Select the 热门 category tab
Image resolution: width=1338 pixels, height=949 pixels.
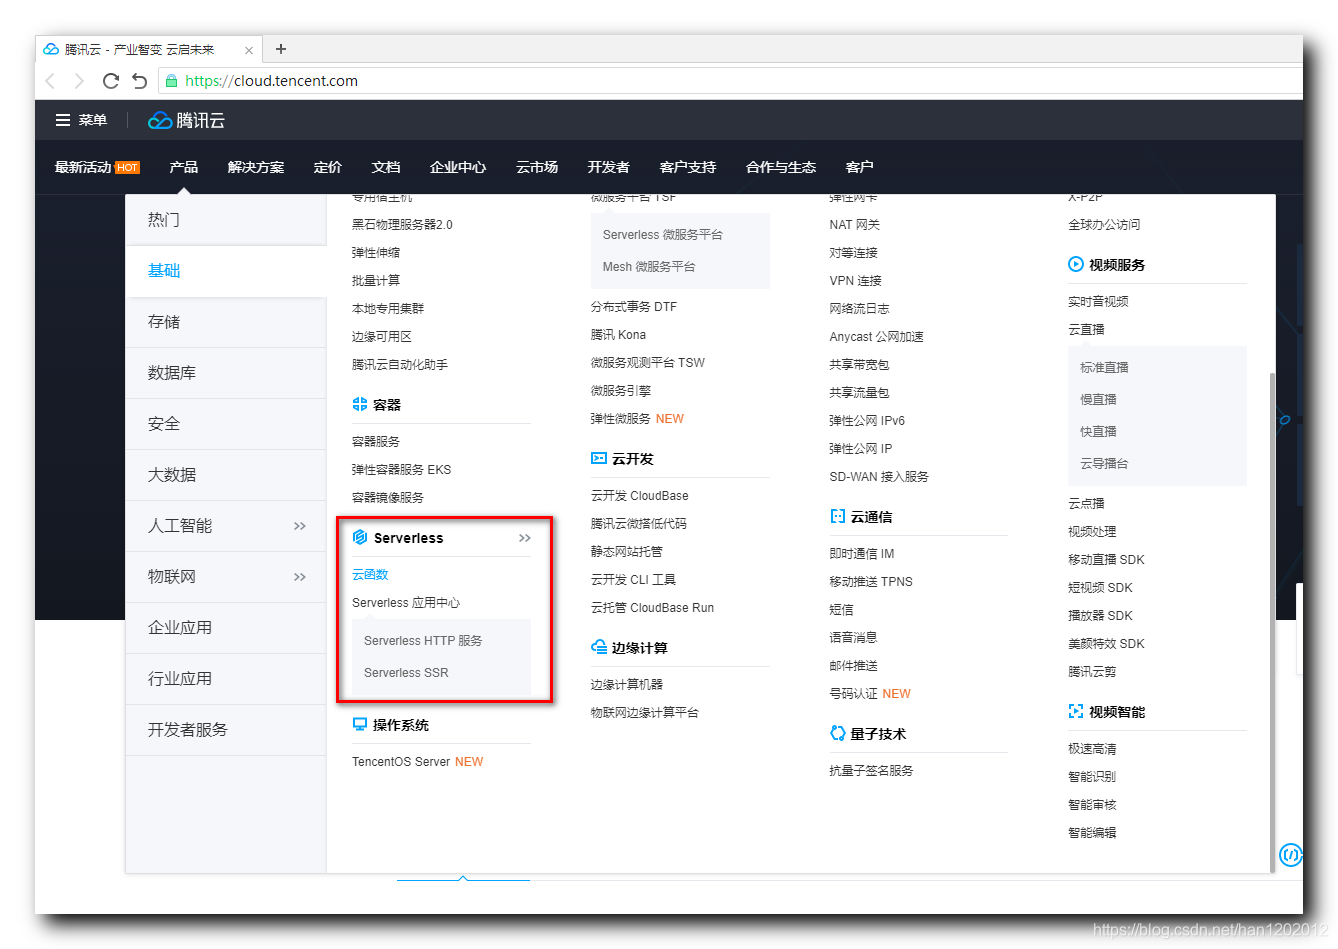pos(226,219)
